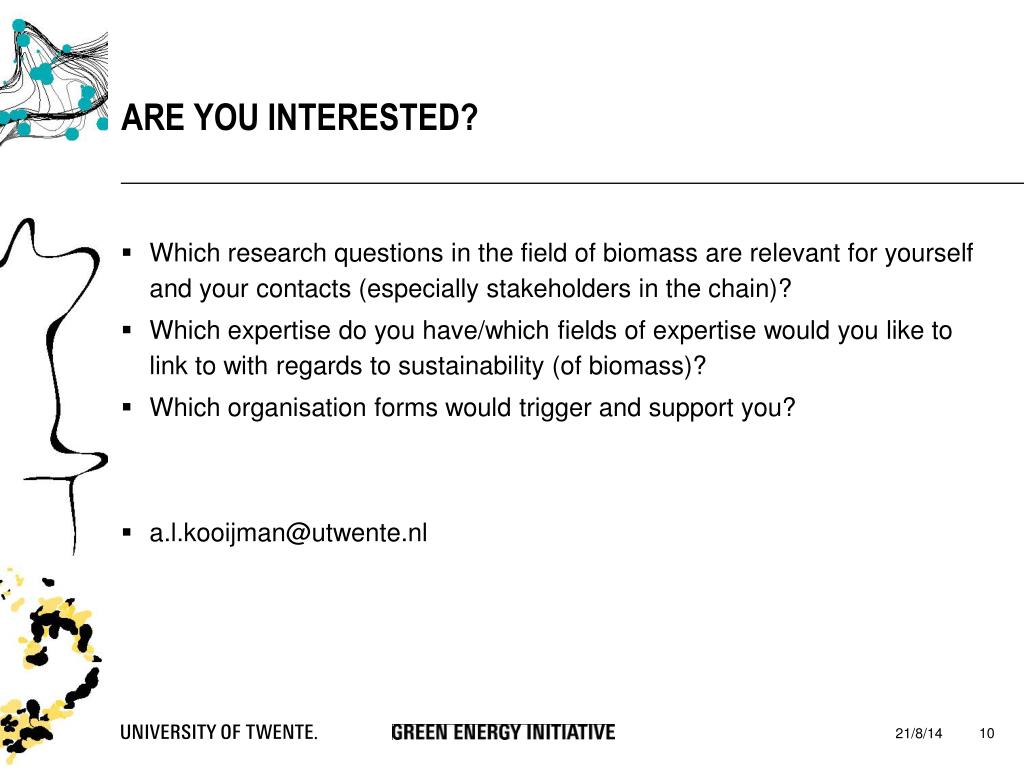
Task: Click the email a.l.kooijman@utwente.nl
Action: (288, 533)
